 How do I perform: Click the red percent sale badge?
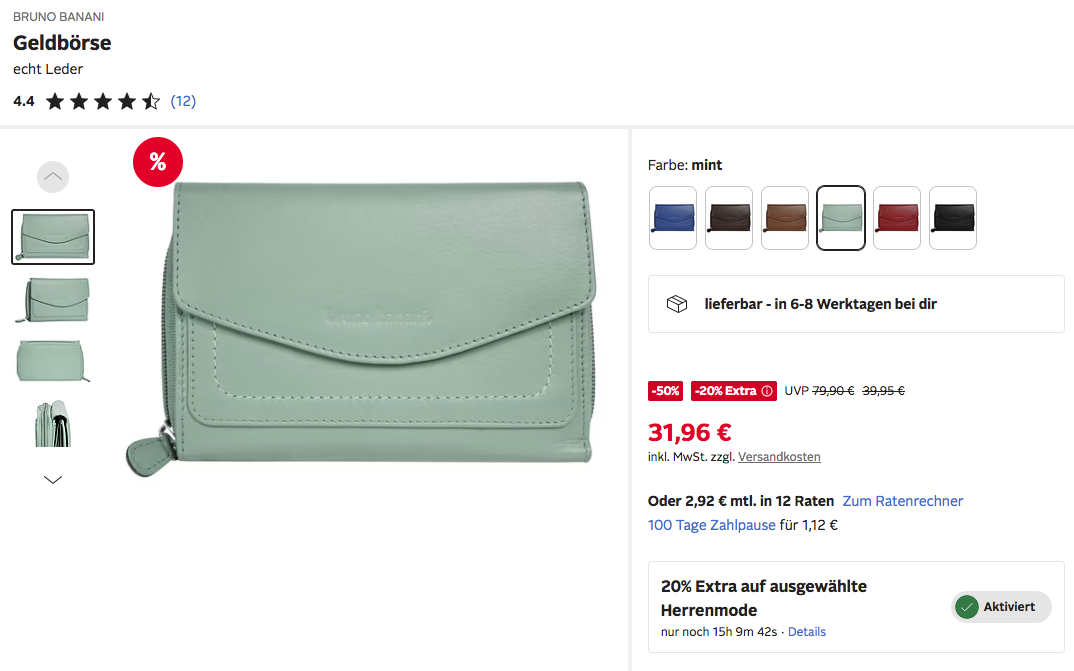158,162
